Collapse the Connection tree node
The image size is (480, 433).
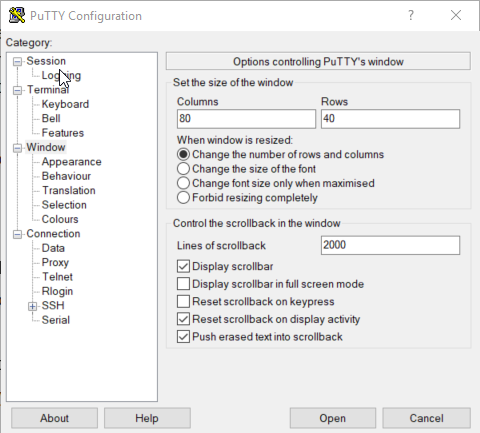[17, 234]
